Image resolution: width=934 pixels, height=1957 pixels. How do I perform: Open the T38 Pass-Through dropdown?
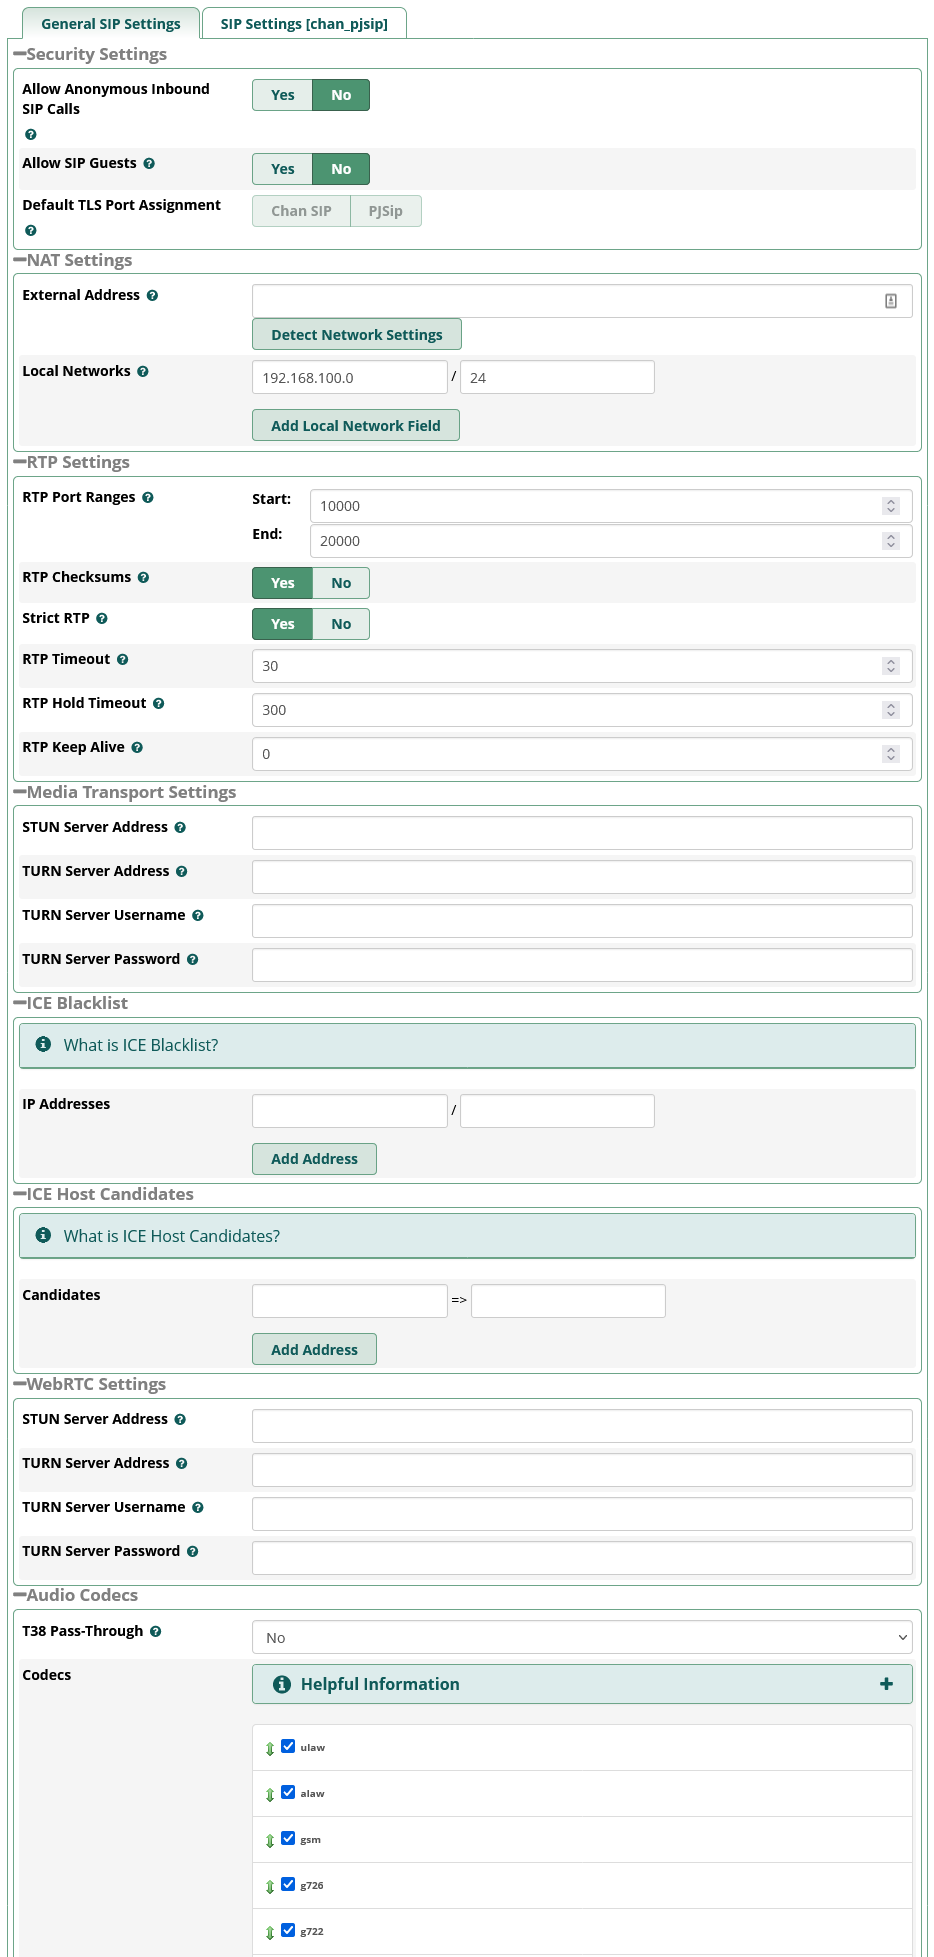point(582,1638)
